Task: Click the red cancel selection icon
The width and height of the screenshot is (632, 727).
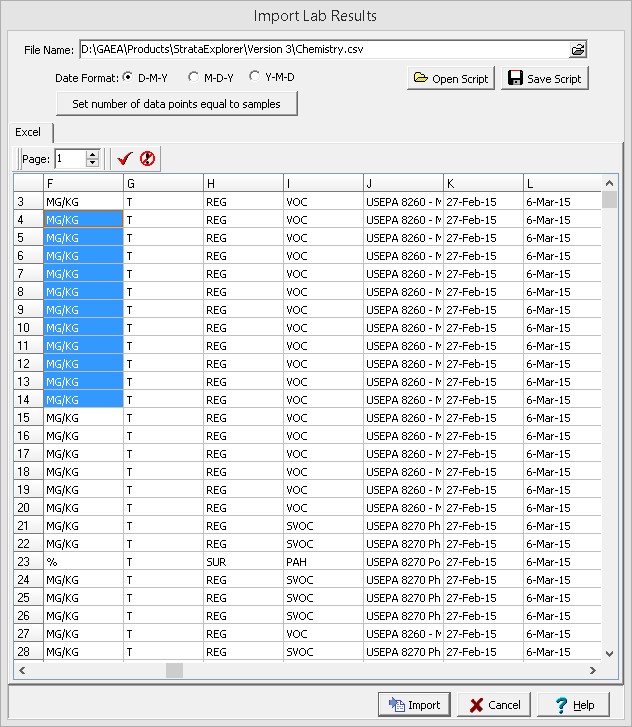Action: [x=147, y=158]
